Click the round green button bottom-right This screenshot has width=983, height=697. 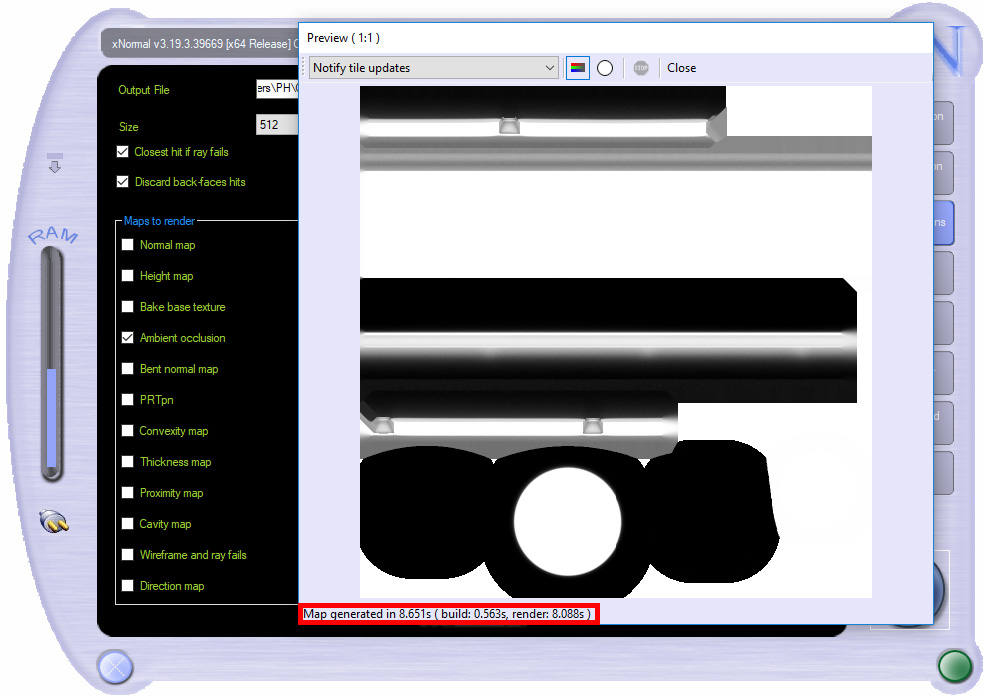click(954, 666)
